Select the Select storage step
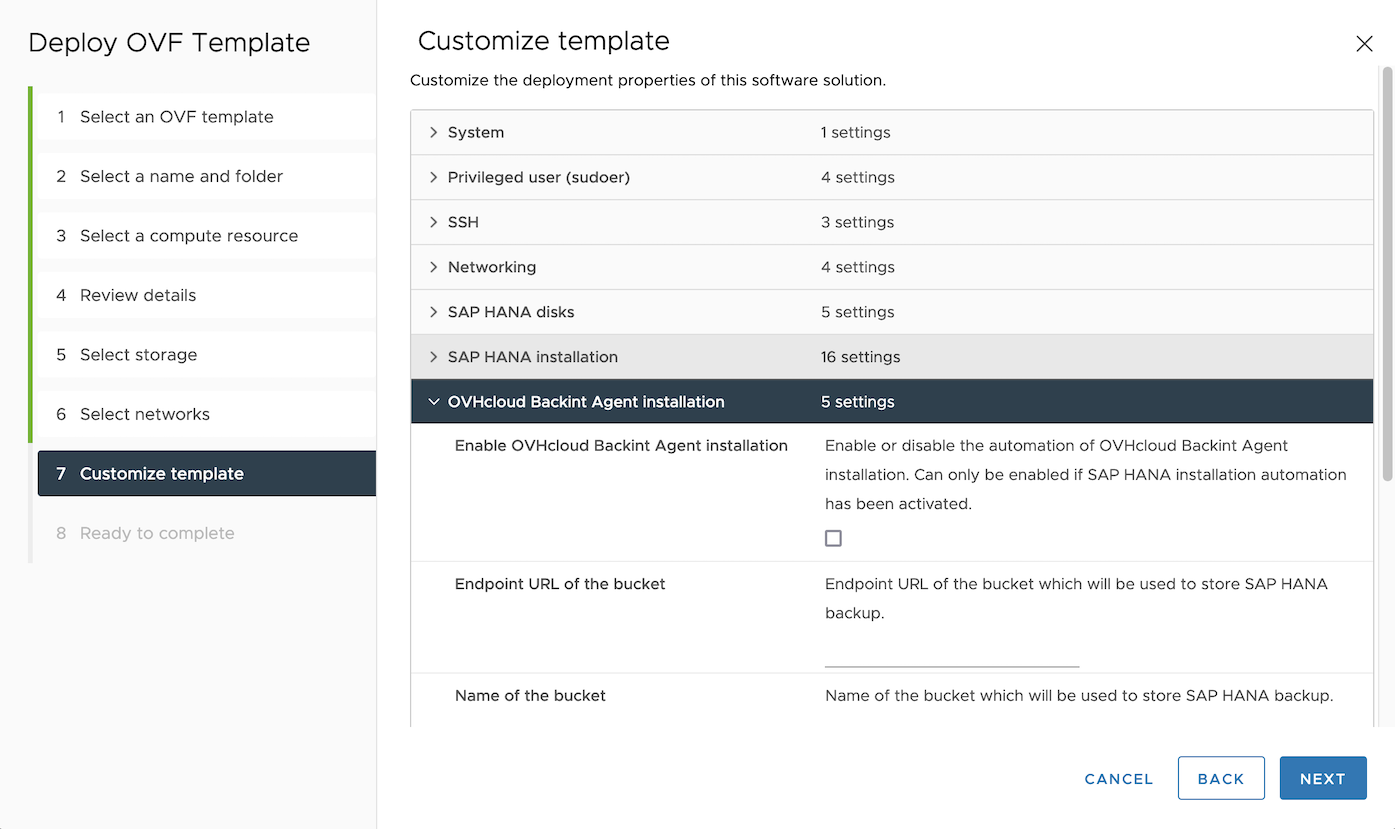 point(140,354)
